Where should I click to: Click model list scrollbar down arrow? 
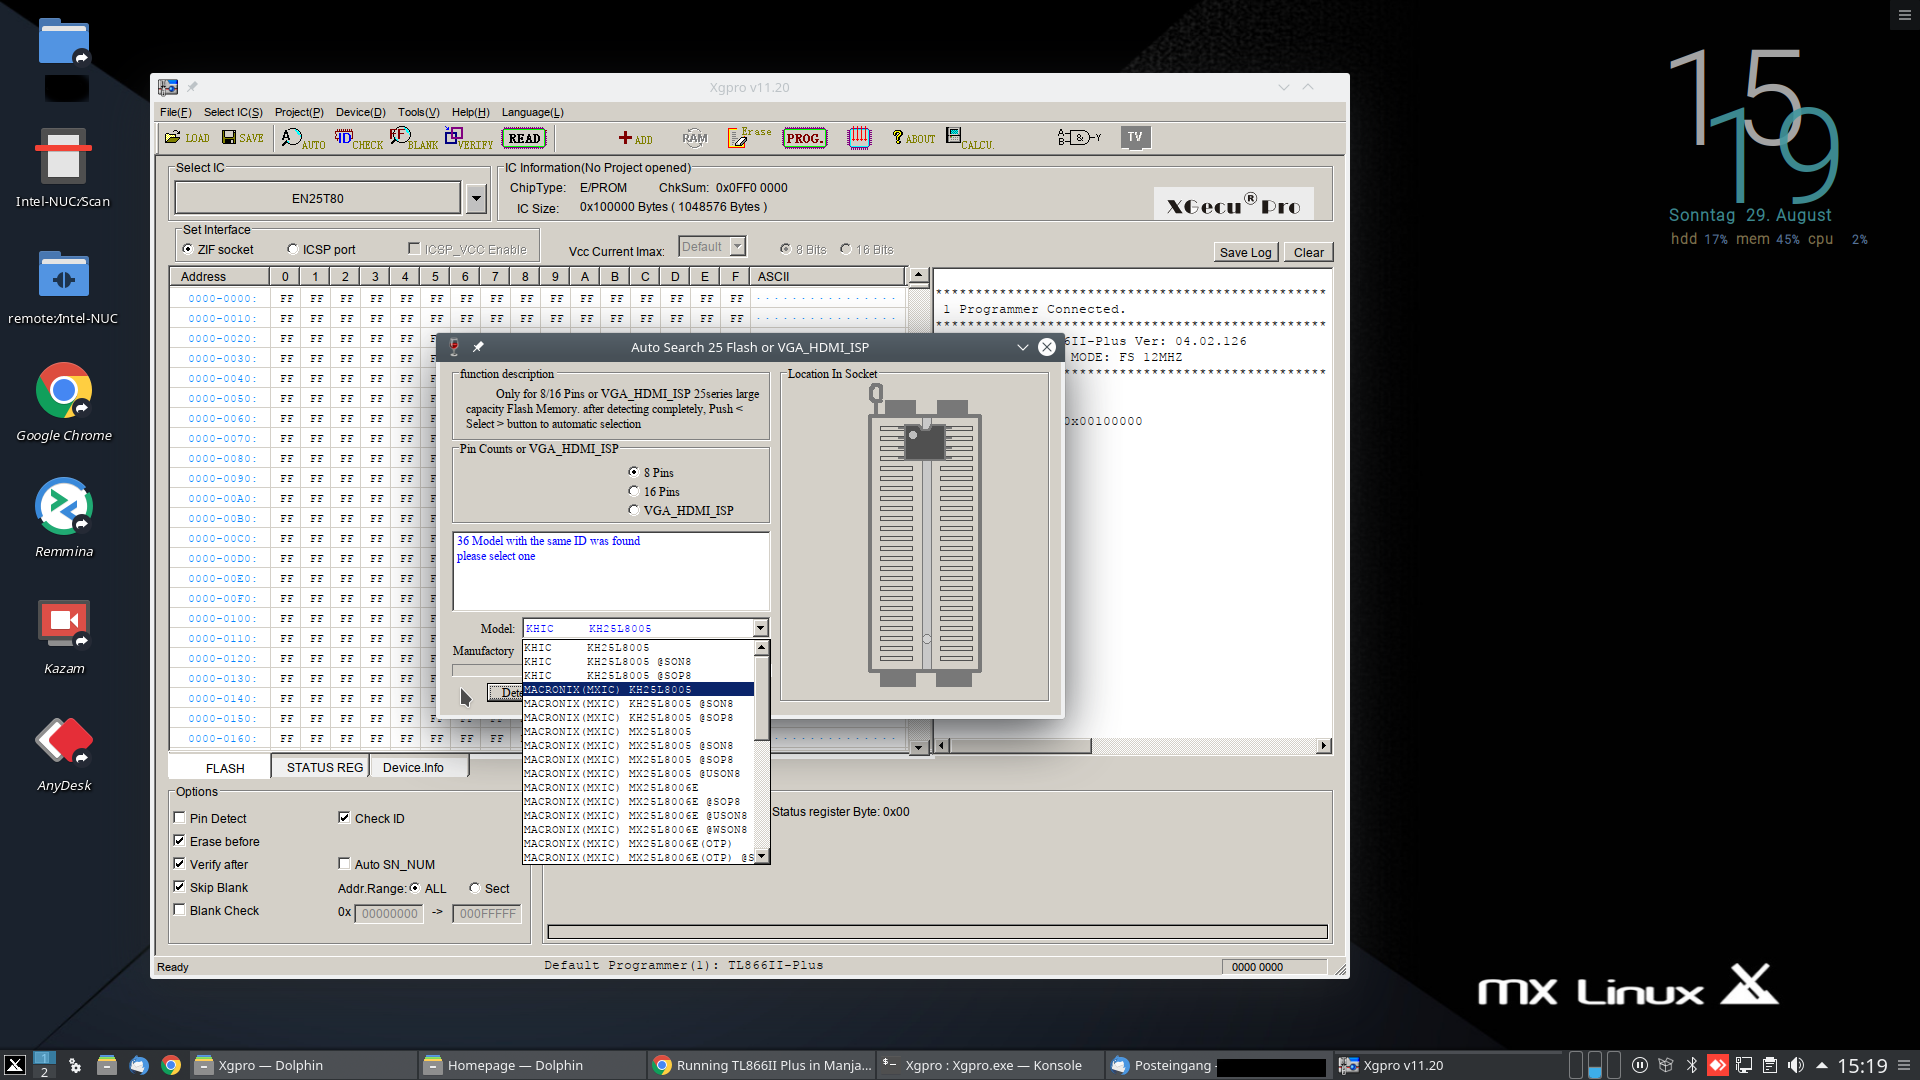[x=762, y=856]
